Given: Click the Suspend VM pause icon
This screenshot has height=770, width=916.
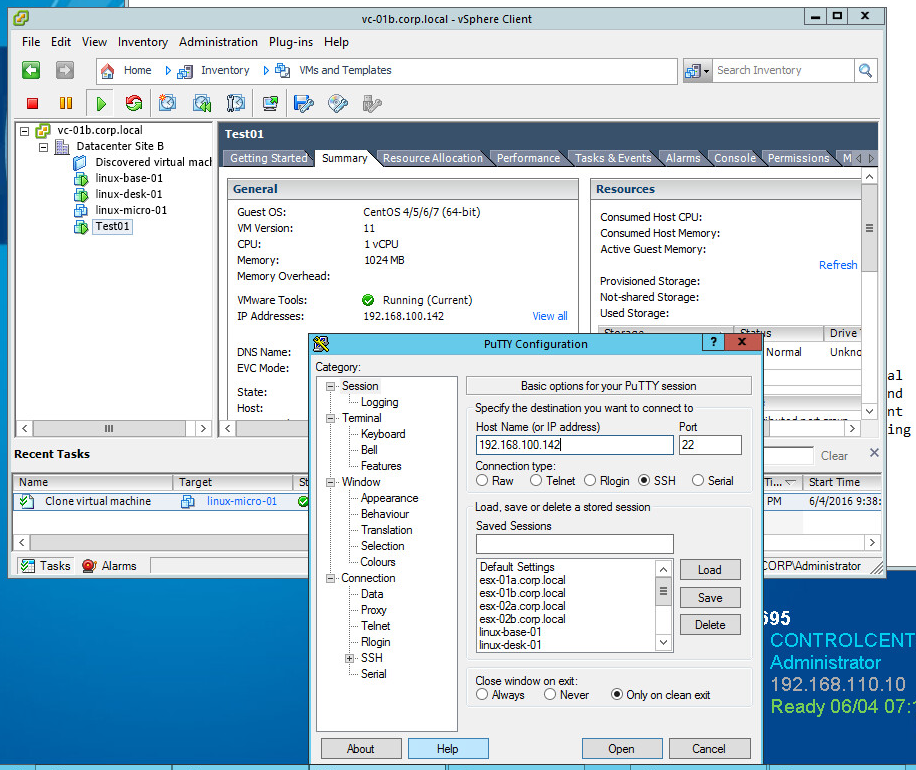Looking at the screenshot, I should coord(66,103).
